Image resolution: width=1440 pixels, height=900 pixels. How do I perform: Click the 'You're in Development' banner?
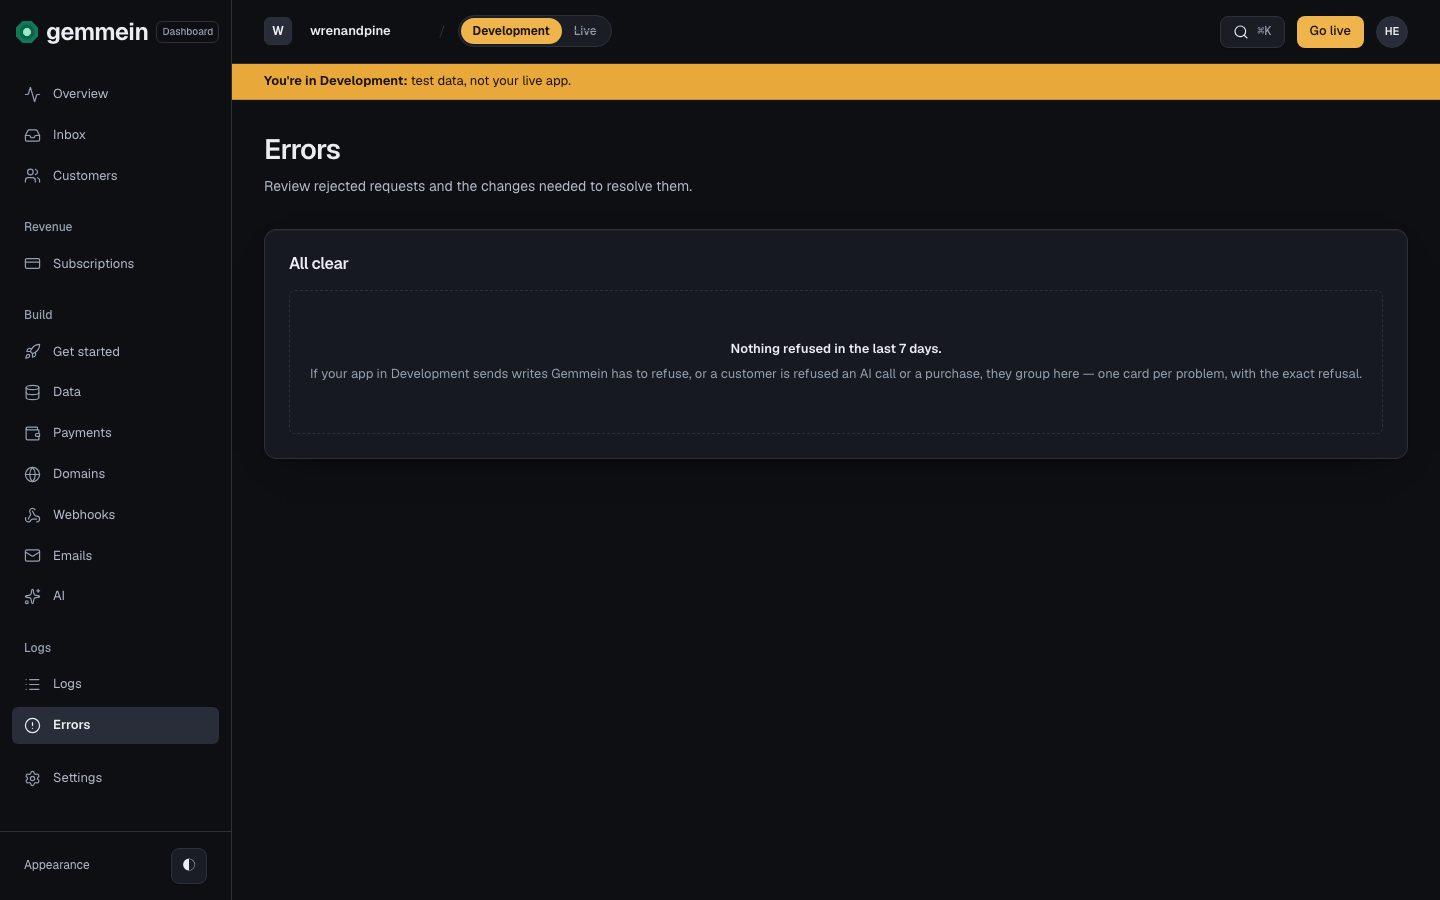[836, 82]
